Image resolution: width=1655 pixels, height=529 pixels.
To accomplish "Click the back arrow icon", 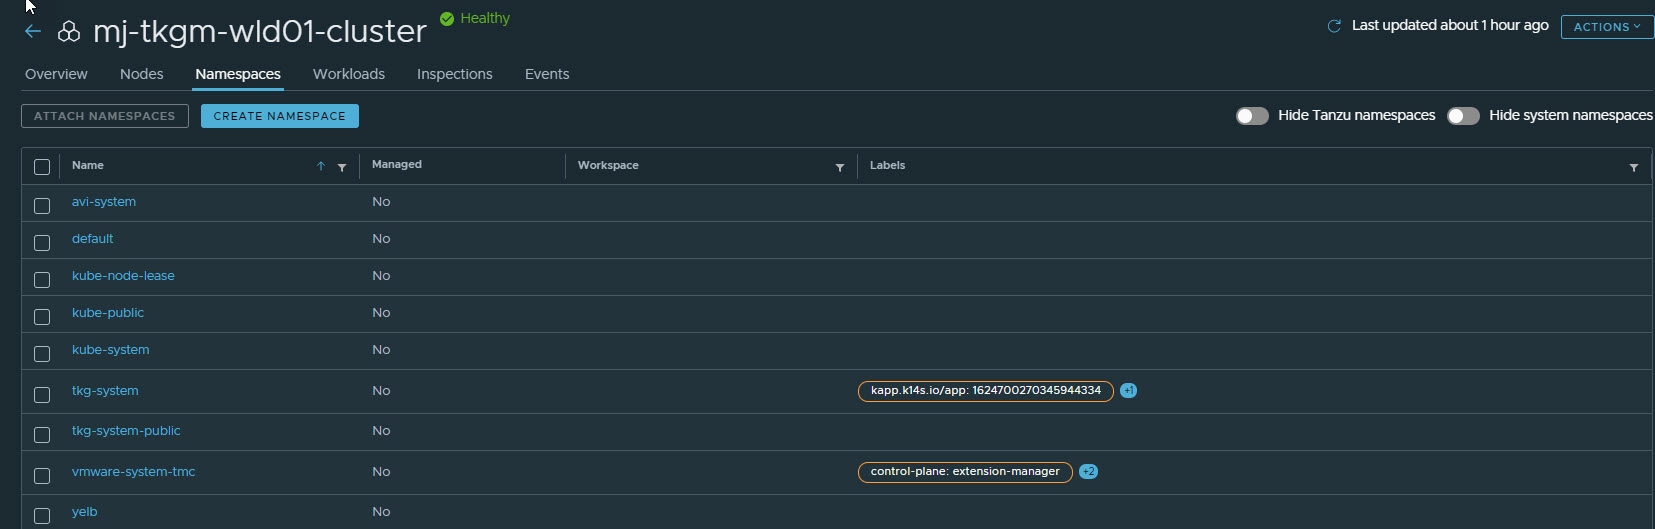I will [x=33, y=32].
